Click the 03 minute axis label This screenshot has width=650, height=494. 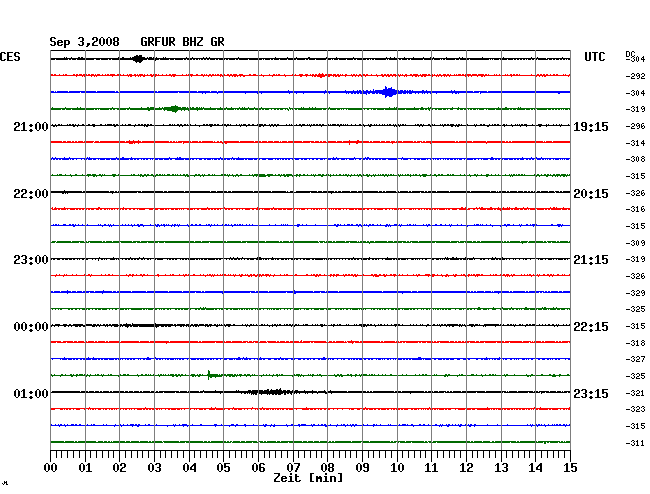154,468
